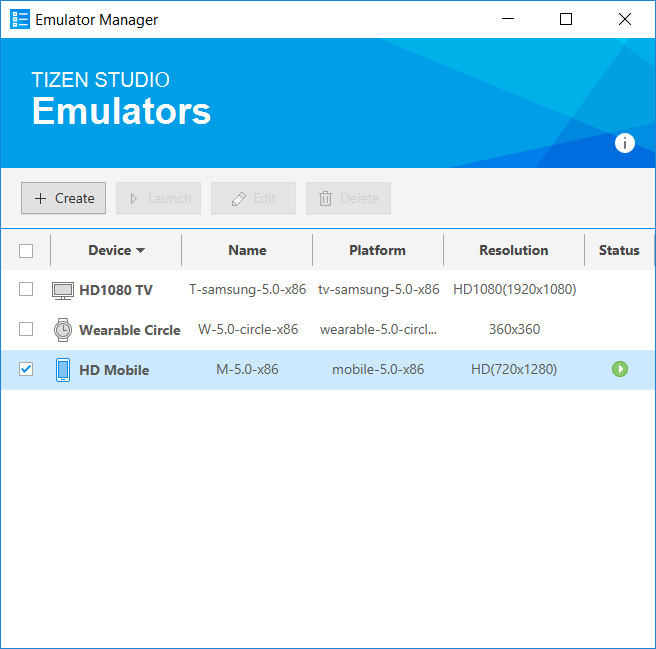Check the HD1080 TV row checkbox

click(x=26, y=290)
